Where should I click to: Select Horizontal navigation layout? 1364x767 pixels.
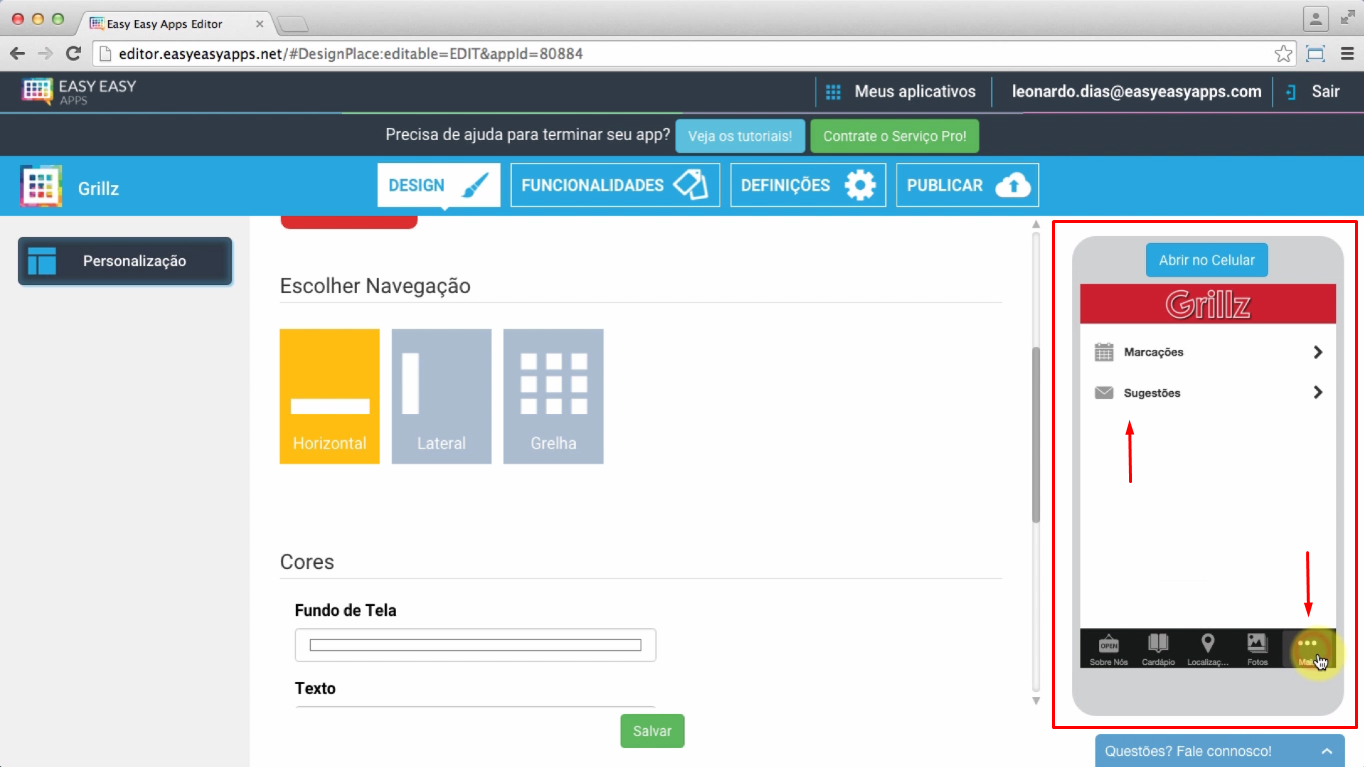[330, 396]
